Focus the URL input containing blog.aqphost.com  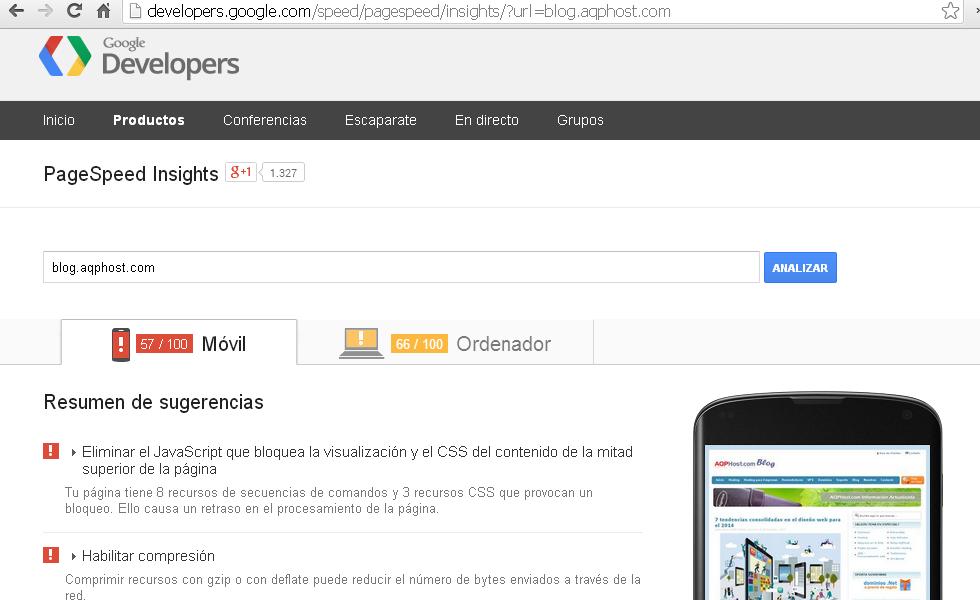coord(401,268)
